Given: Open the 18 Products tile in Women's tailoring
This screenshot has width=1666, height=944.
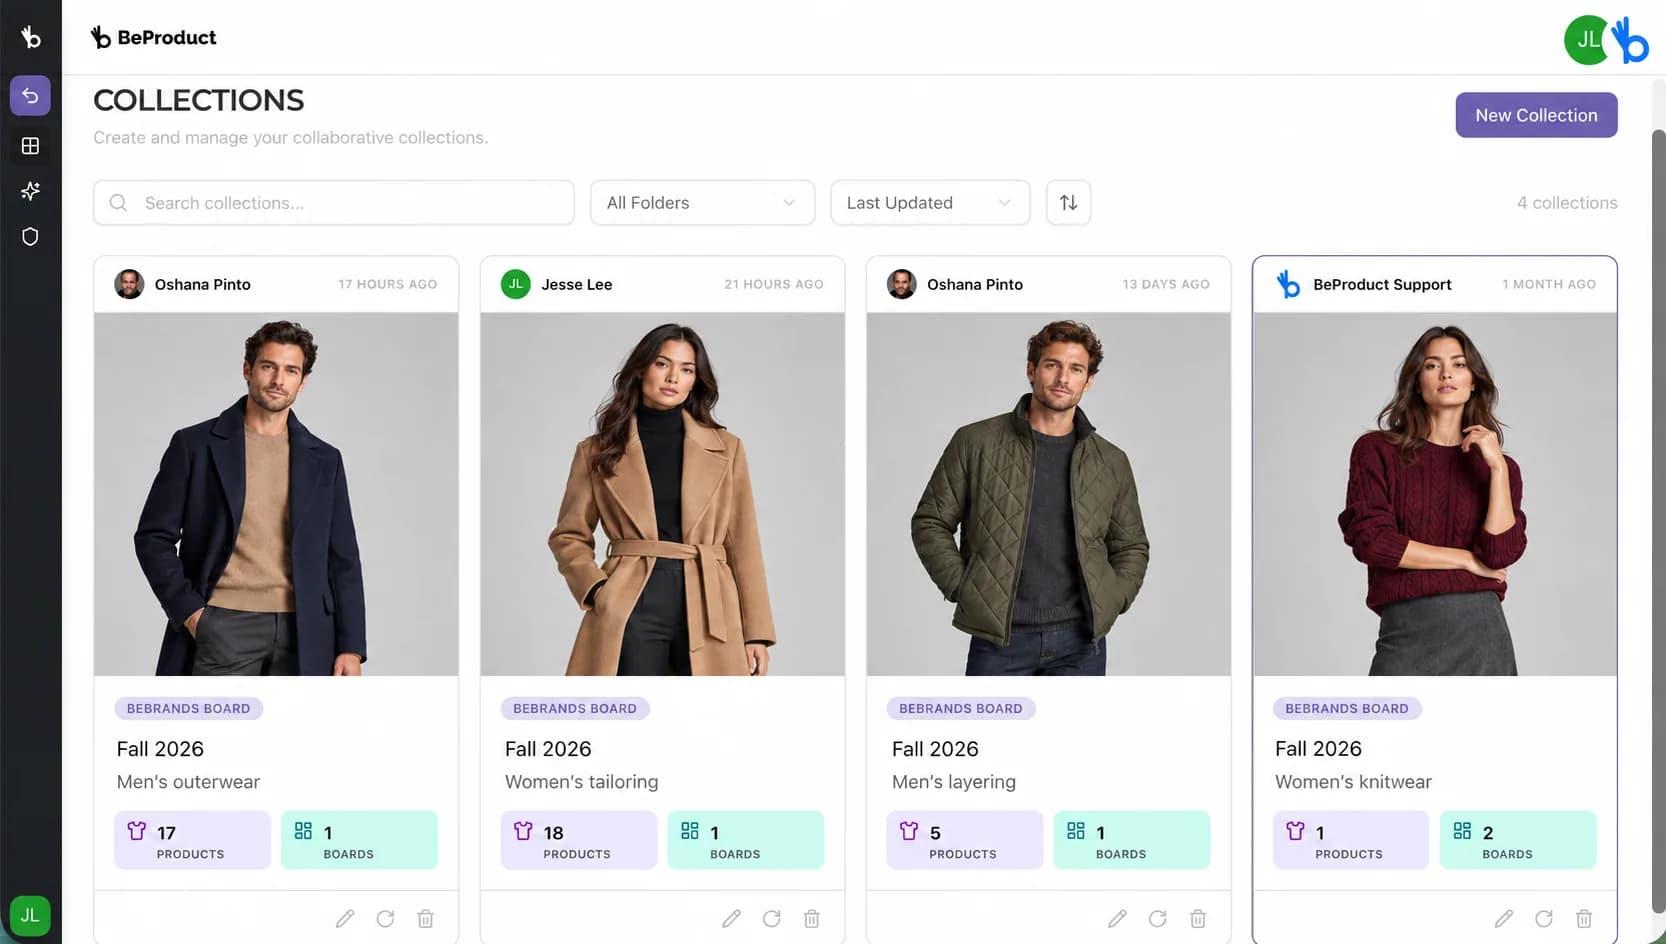Looking at the screenshot, I should [578, 840].
